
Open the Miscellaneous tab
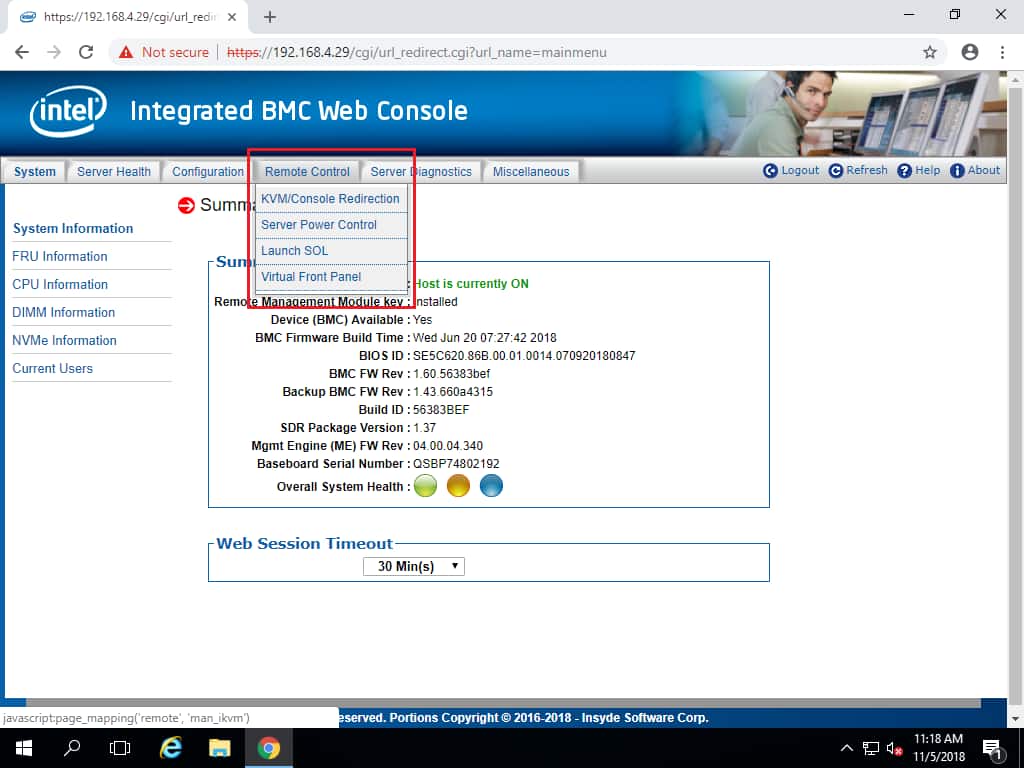[x=531, y=172]
